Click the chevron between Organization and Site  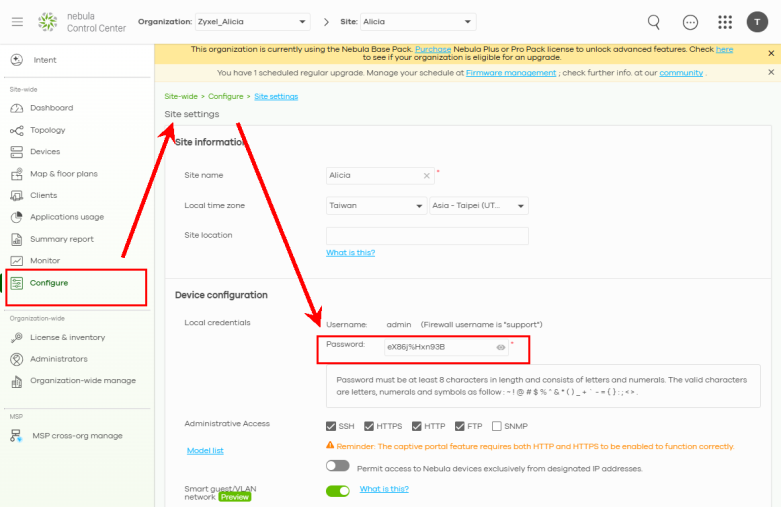[326, 22]
